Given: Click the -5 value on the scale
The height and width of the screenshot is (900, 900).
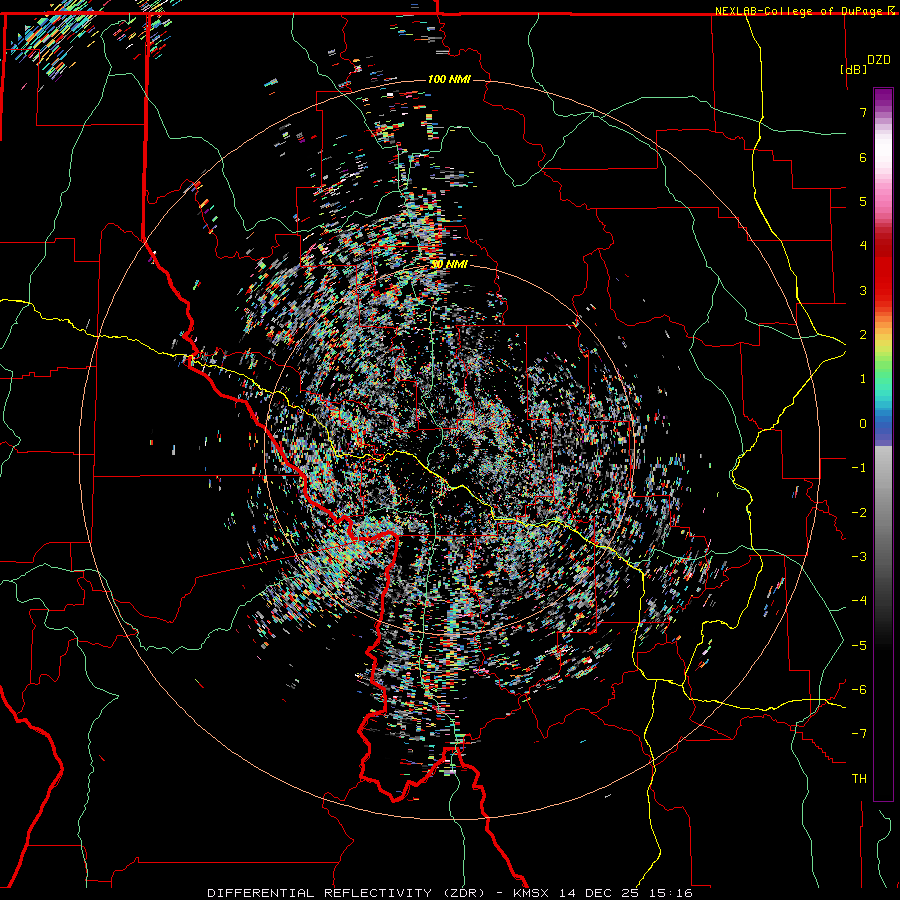Looking at the screenshot, I should (x=859, y=646).
